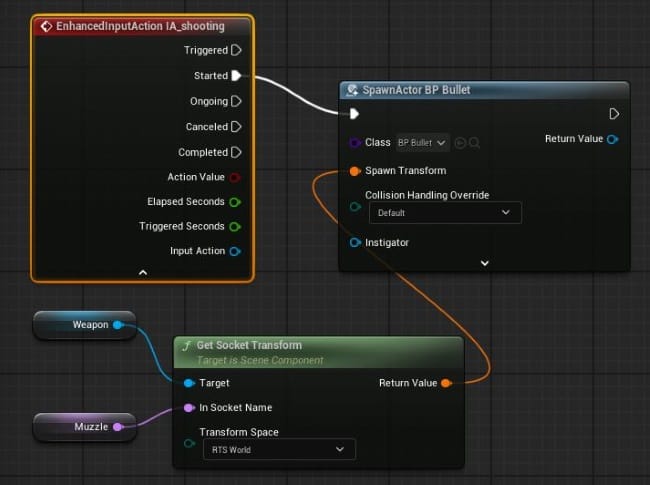The image size is (650, 485).
Task: Click the SpawnActor execution output pin
Action: click(x=614, y=114)
